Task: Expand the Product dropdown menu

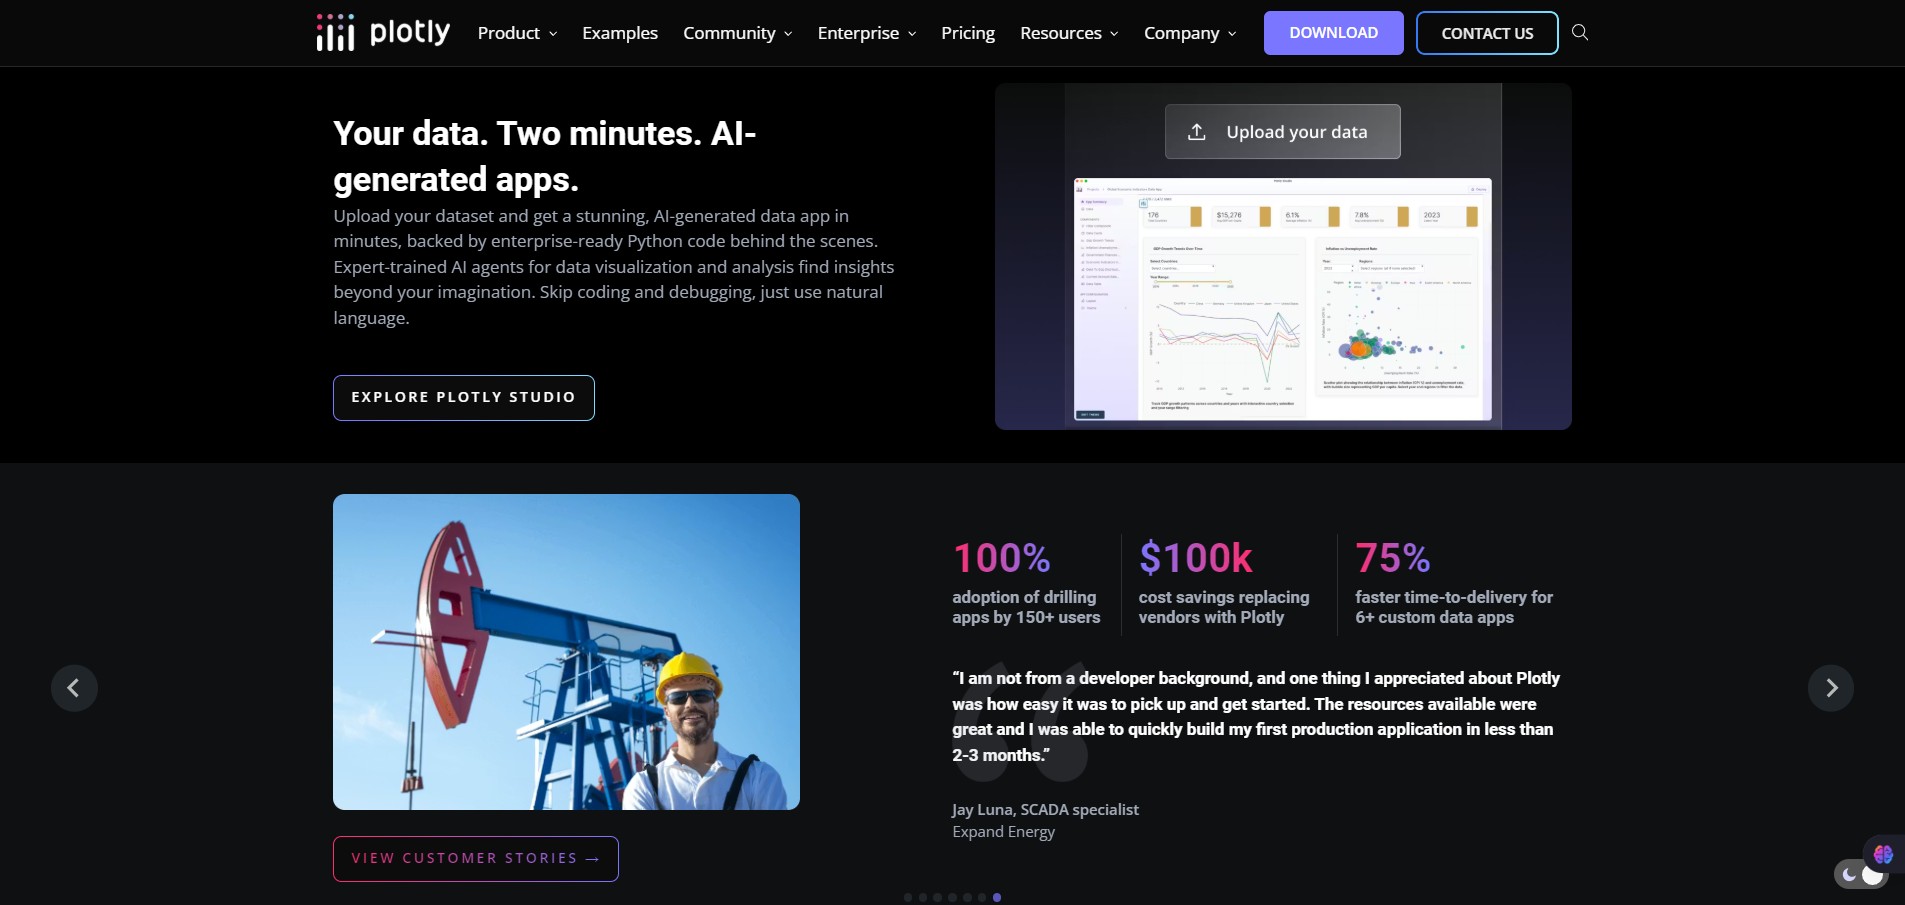Action: pyautogui.click(x=517, y=33)
